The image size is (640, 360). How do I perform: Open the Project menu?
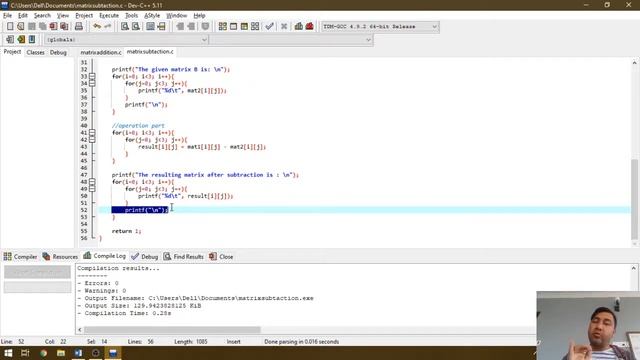[x=84, y=16]
